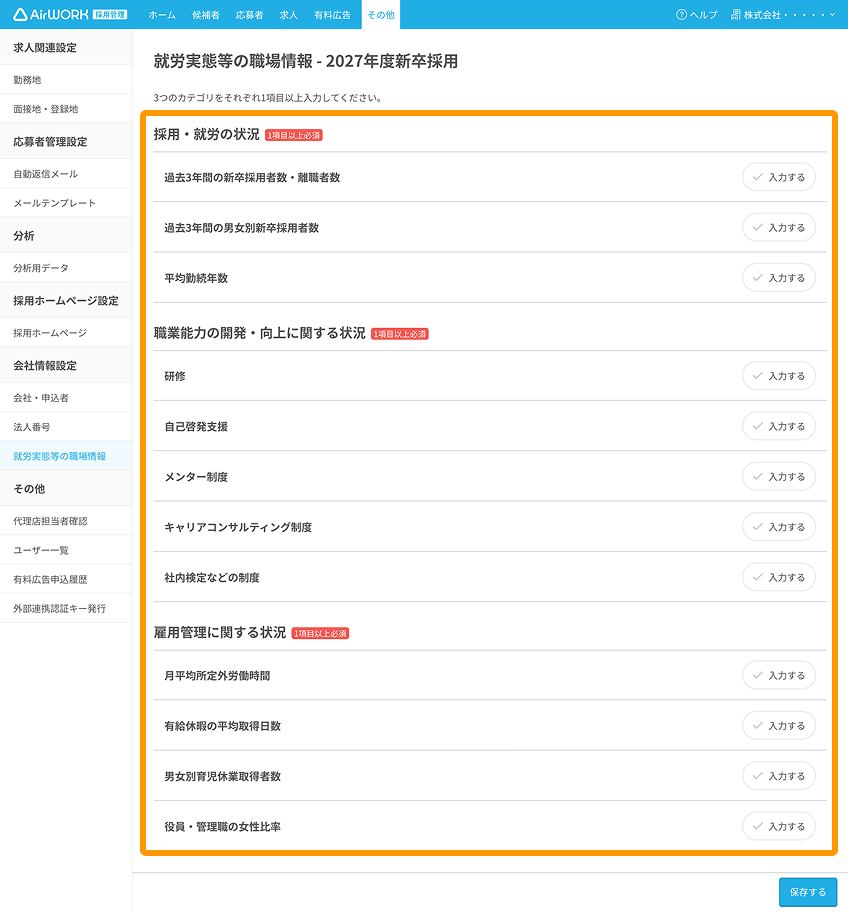
Task: Click the 採用・就労の状況 section heading
Action: point(206,134)
